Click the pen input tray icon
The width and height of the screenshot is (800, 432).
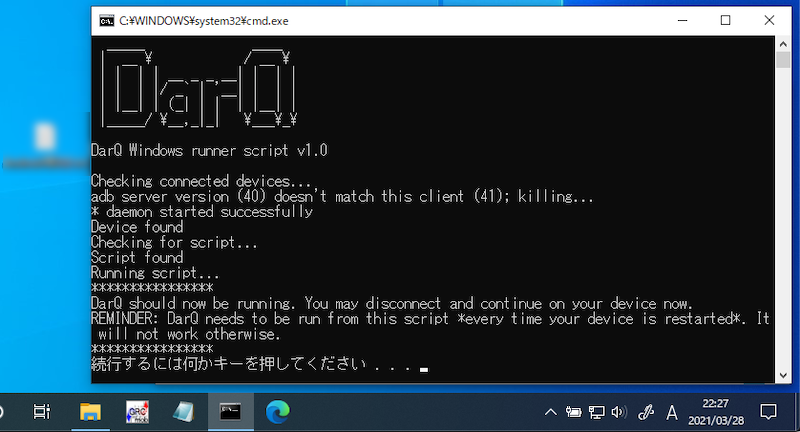tap(646, 411)
